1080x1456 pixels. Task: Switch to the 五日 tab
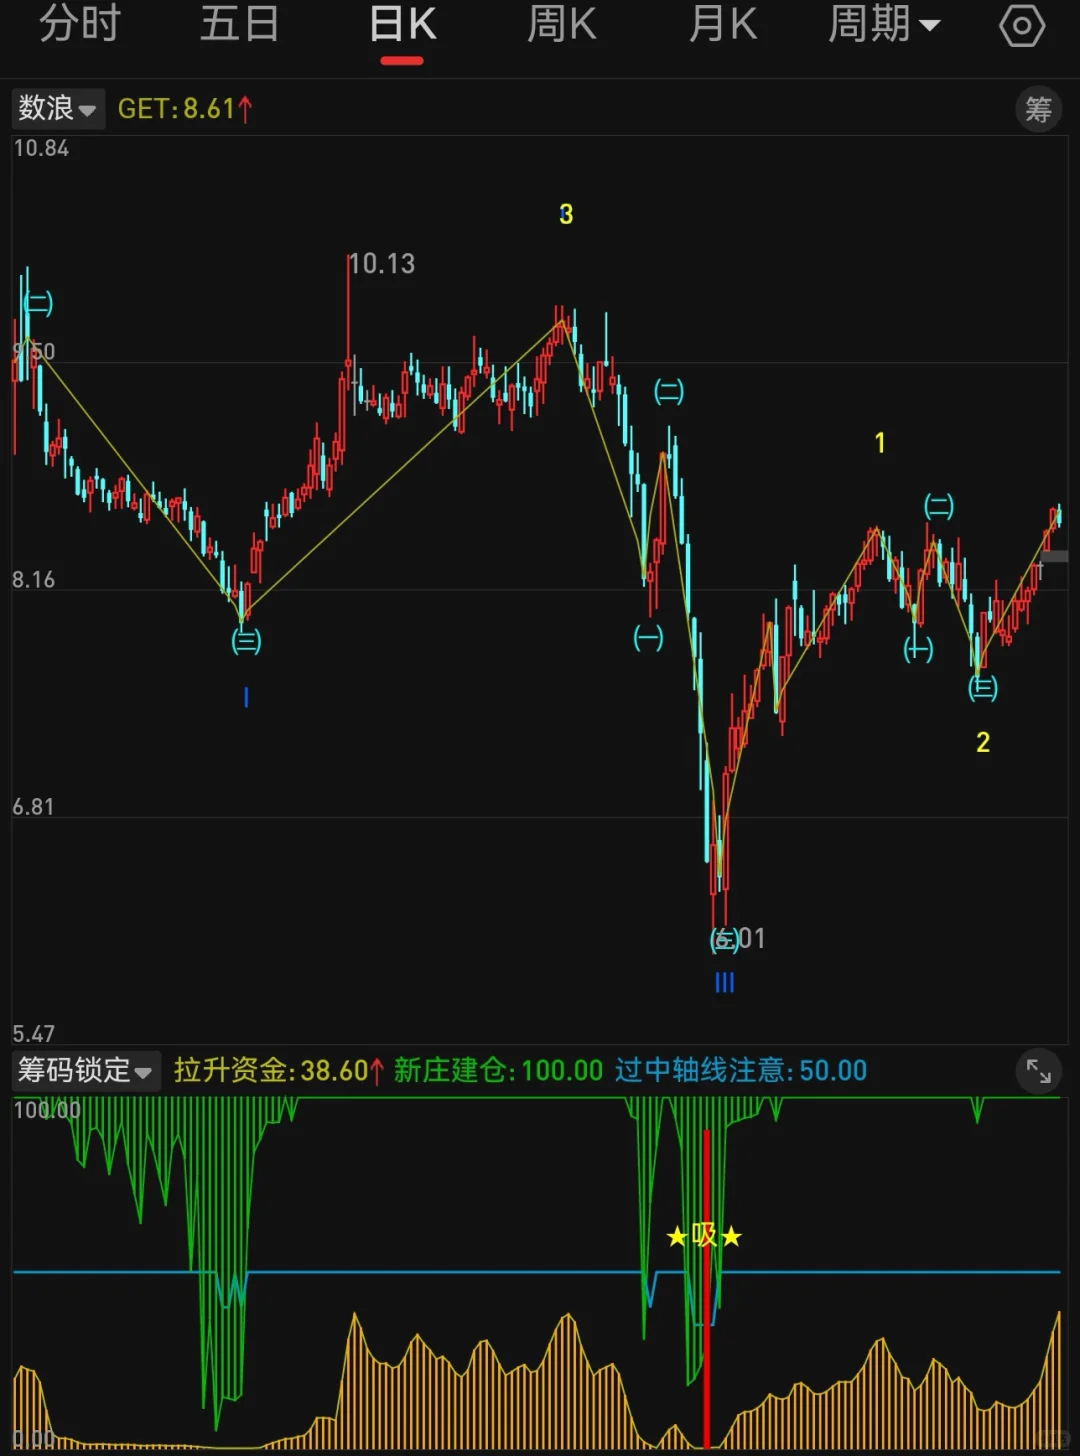coord(240,25)
